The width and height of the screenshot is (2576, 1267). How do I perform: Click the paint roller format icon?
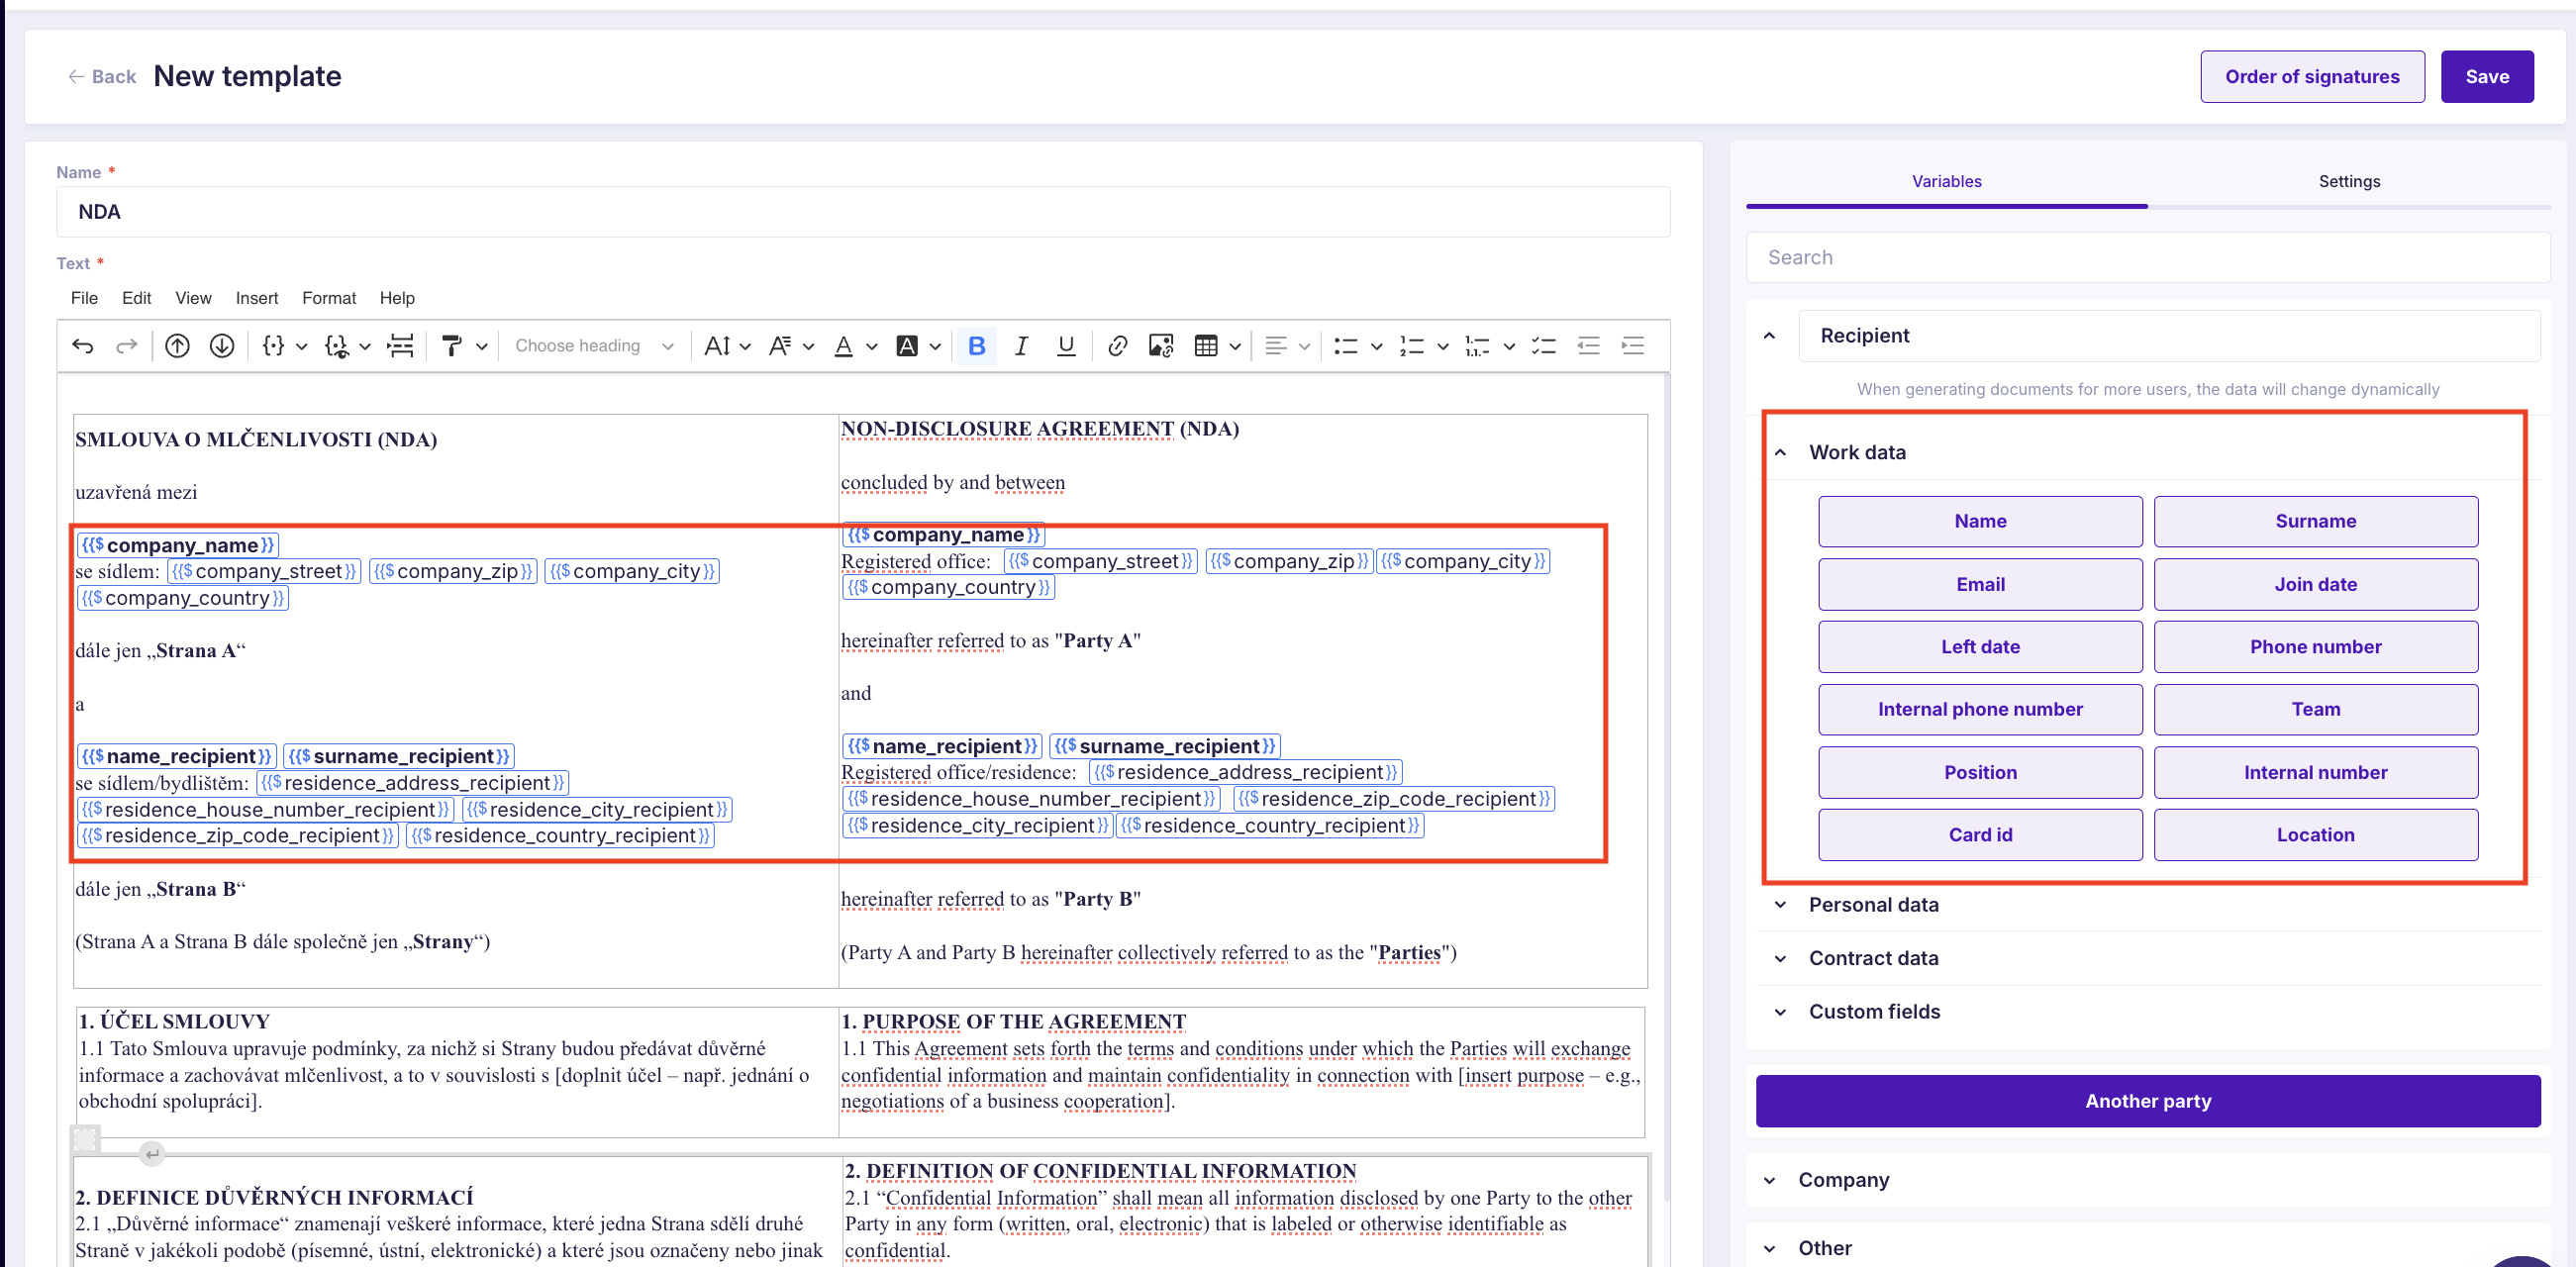[452, 346]
